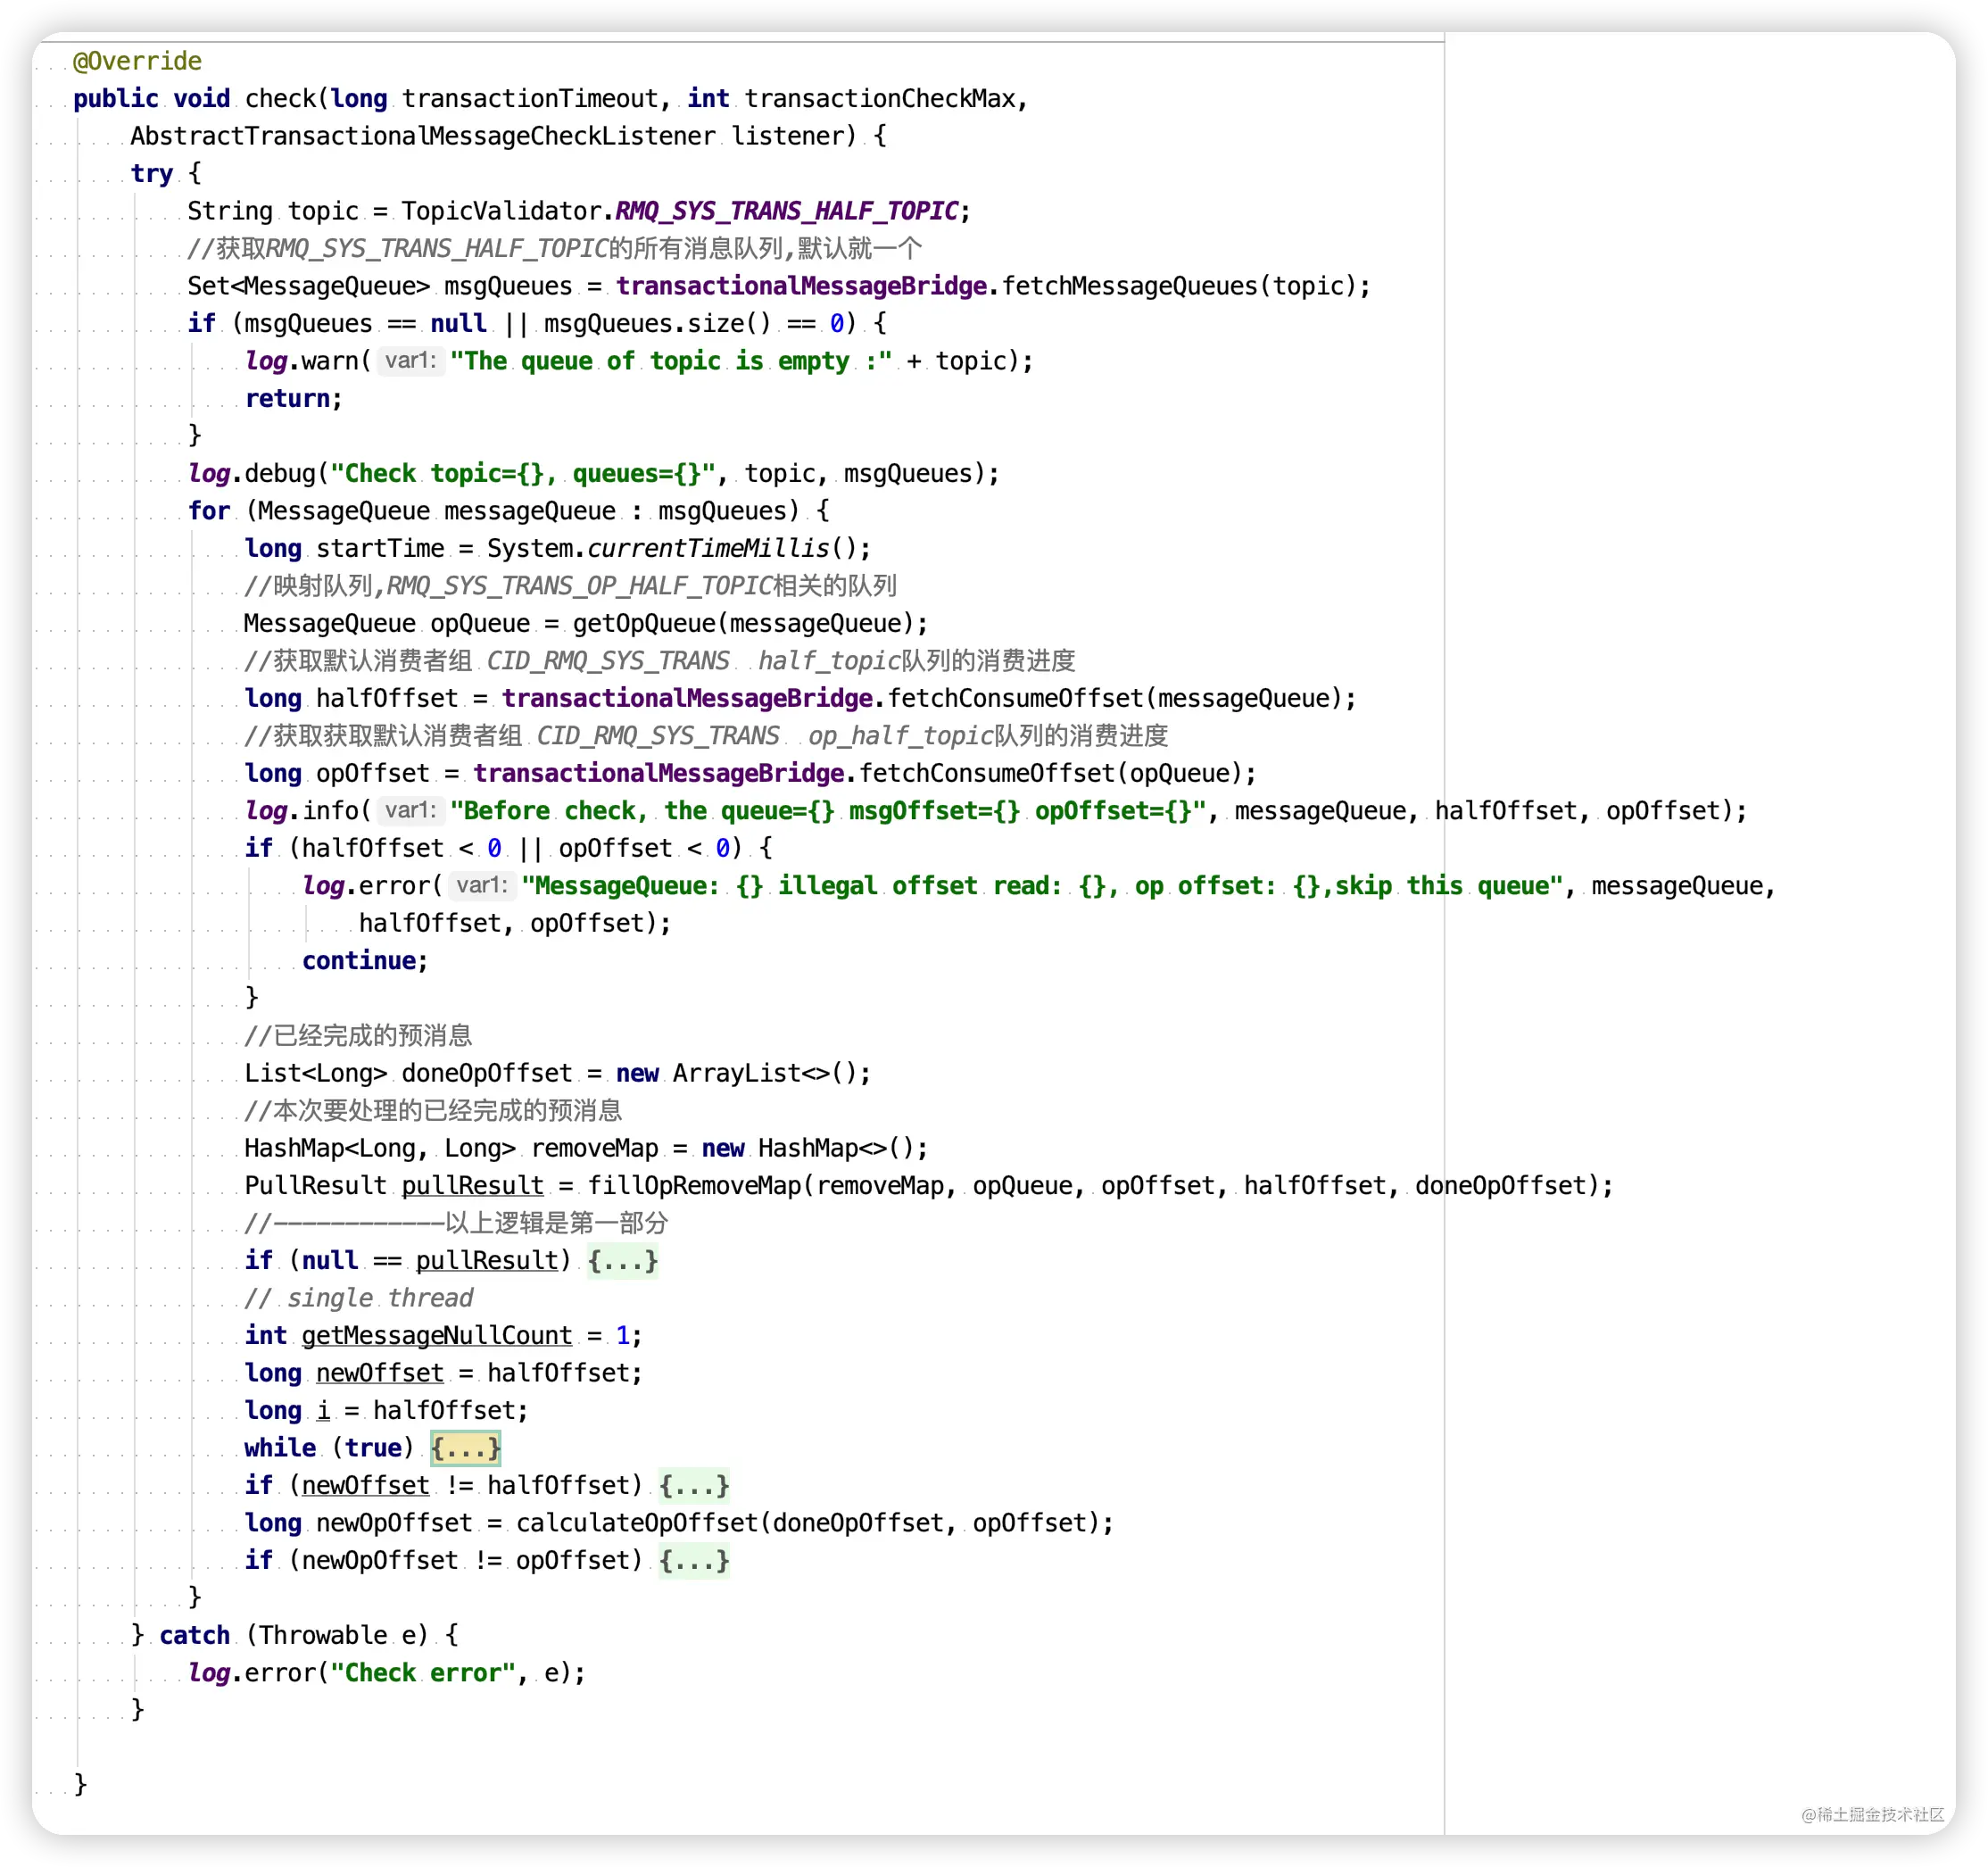Click 'calculateOpOffset' method call
This screenshot has width=1988, height=1867.
637,1523
